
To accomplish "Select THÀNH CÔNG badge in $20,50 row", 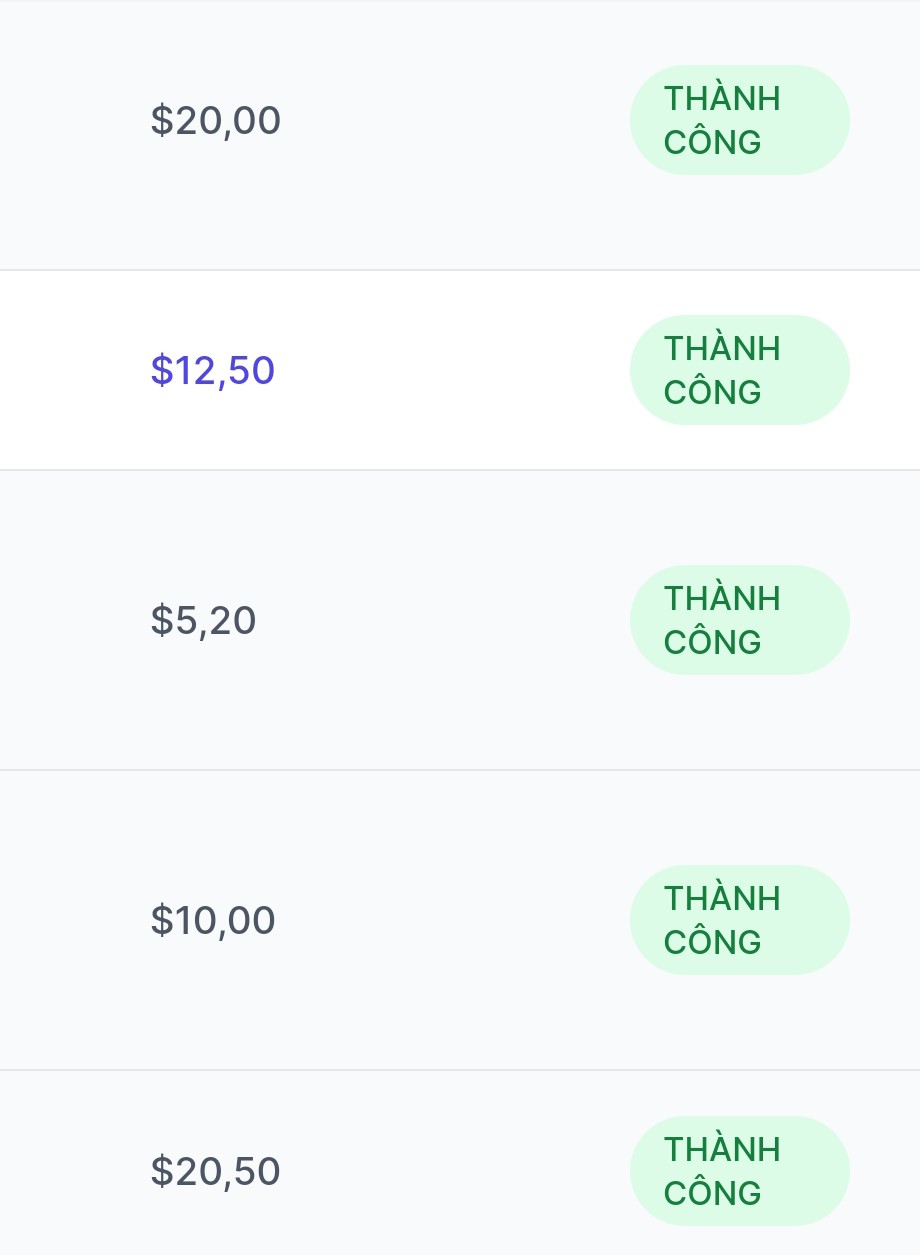I will click(x=739, y=1171).
